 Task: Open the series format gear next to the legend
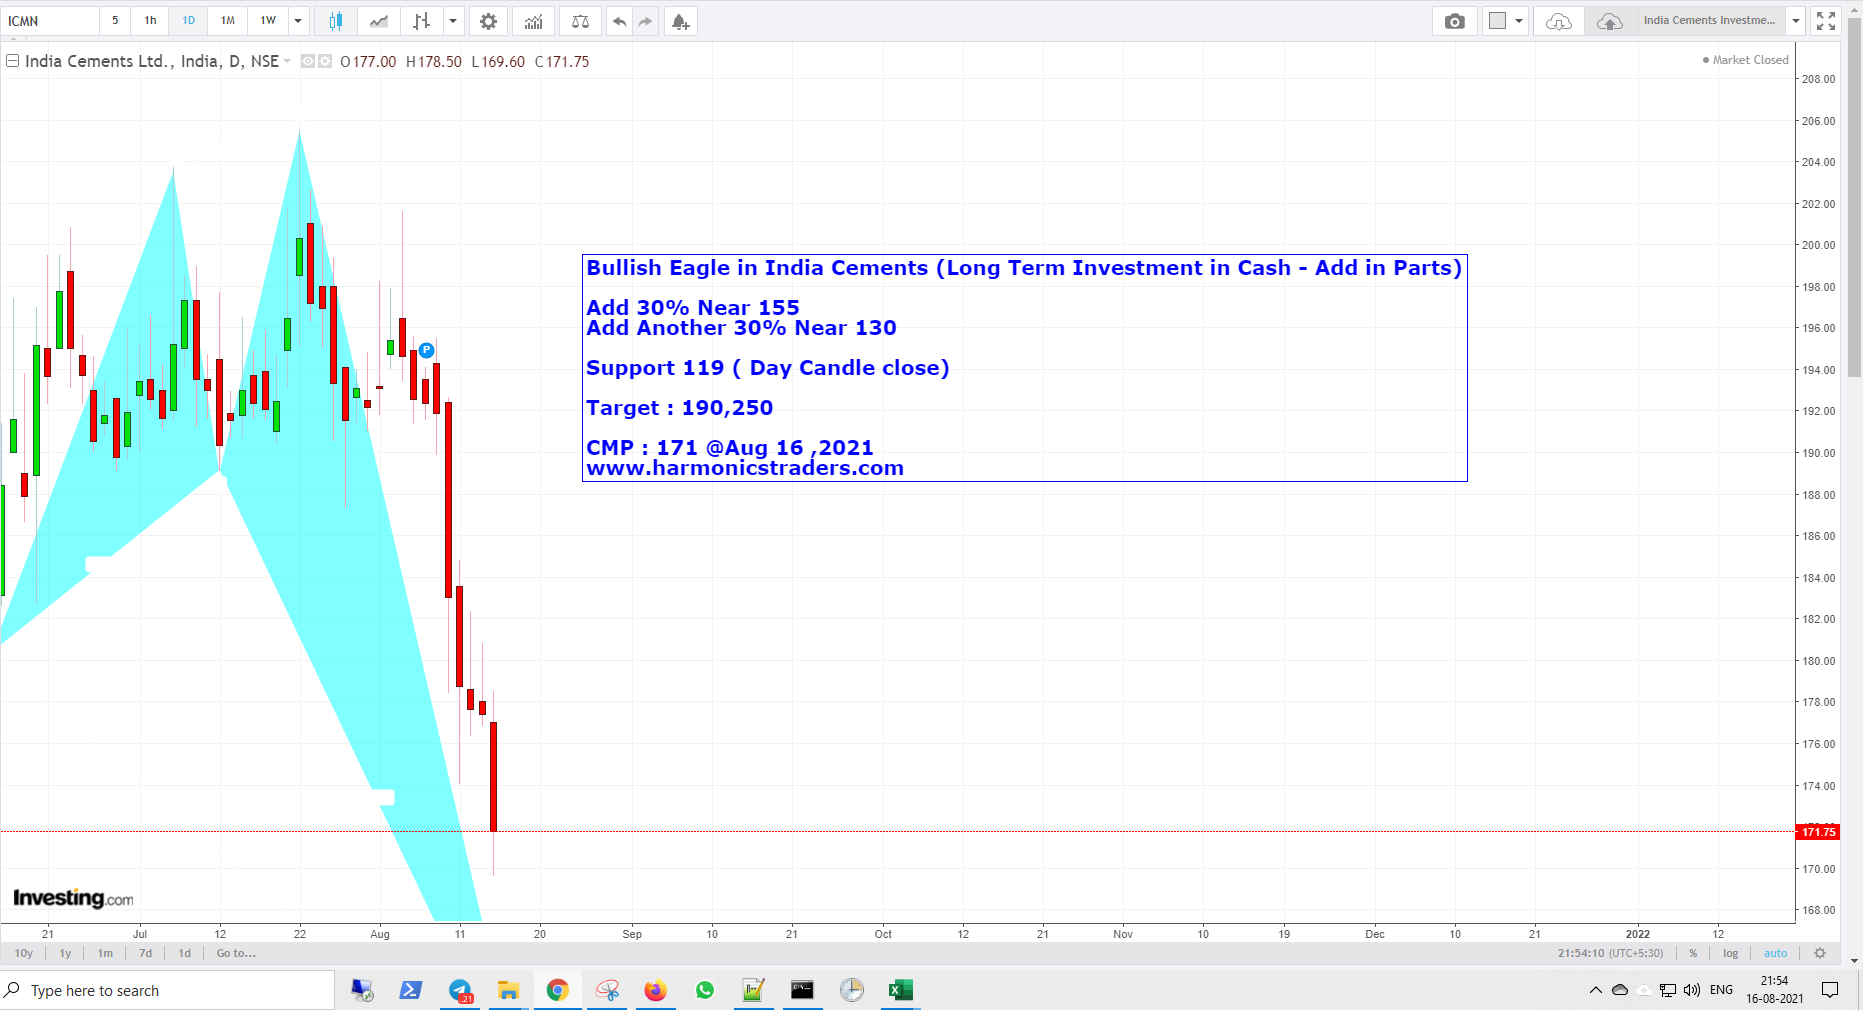[x=325, y=61]
